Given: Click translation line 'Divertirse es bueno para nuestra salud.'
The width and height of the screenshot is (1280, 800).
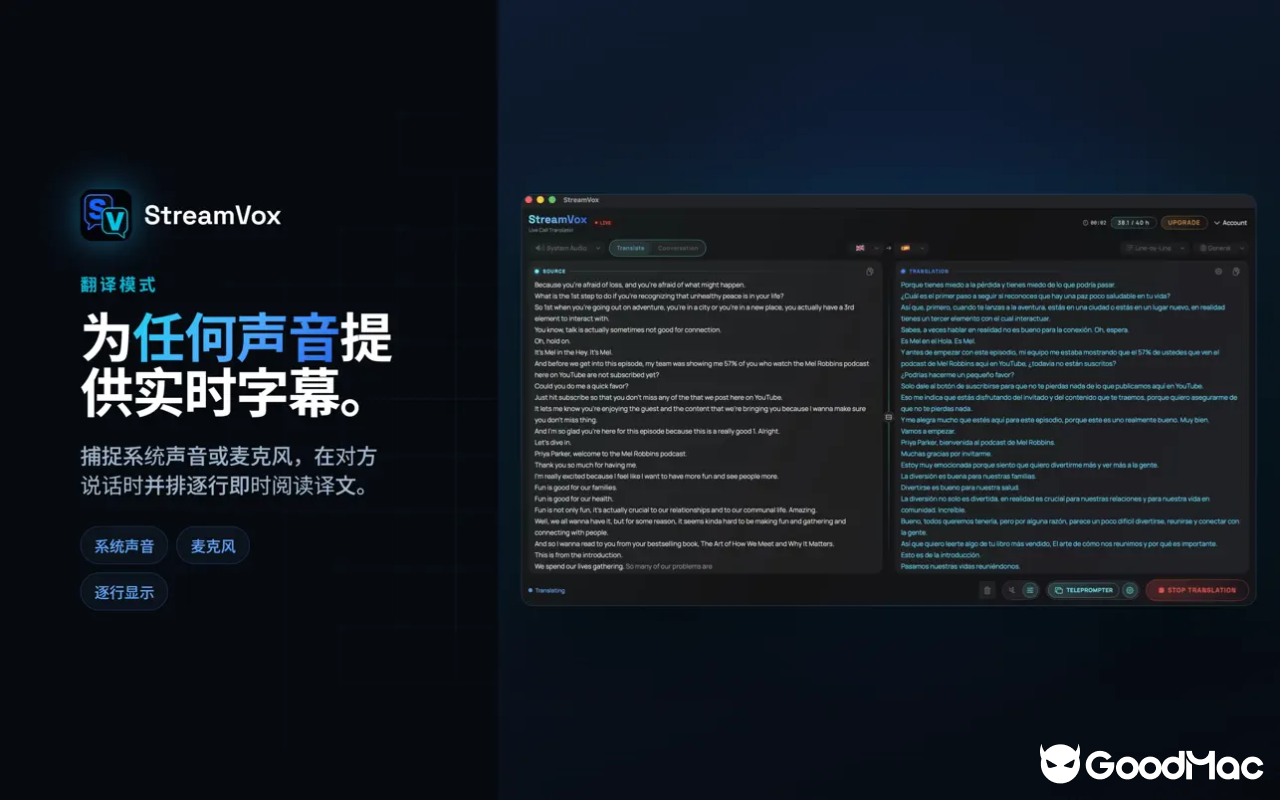Looking at the screenshot, I should coord(960,487).
